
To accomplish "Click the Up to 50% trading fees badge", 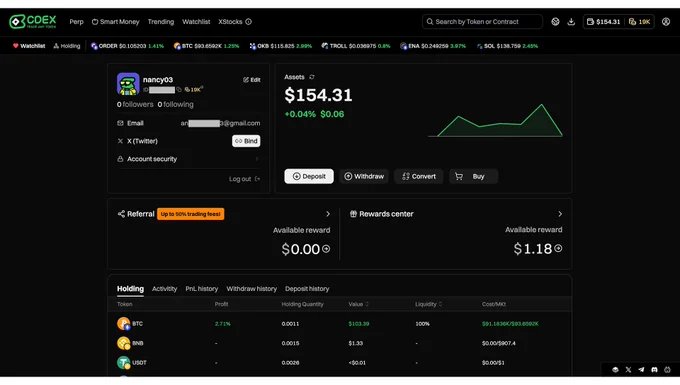I will 190,214.
